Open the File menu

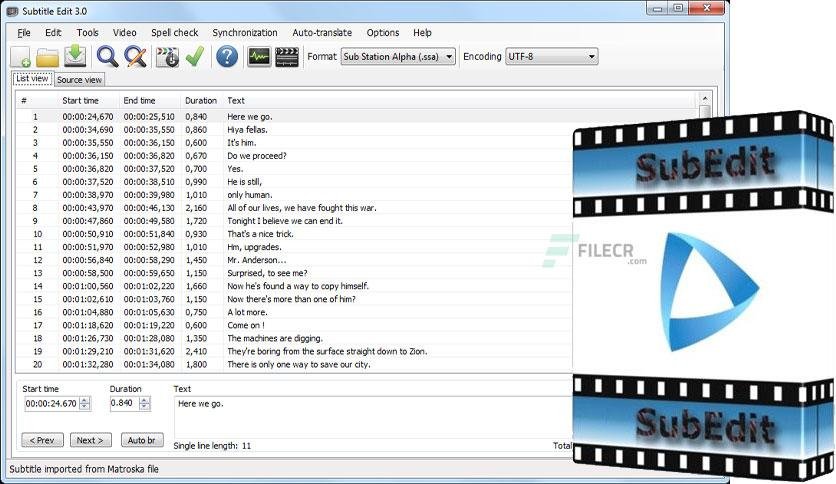(x=24, y=33)
